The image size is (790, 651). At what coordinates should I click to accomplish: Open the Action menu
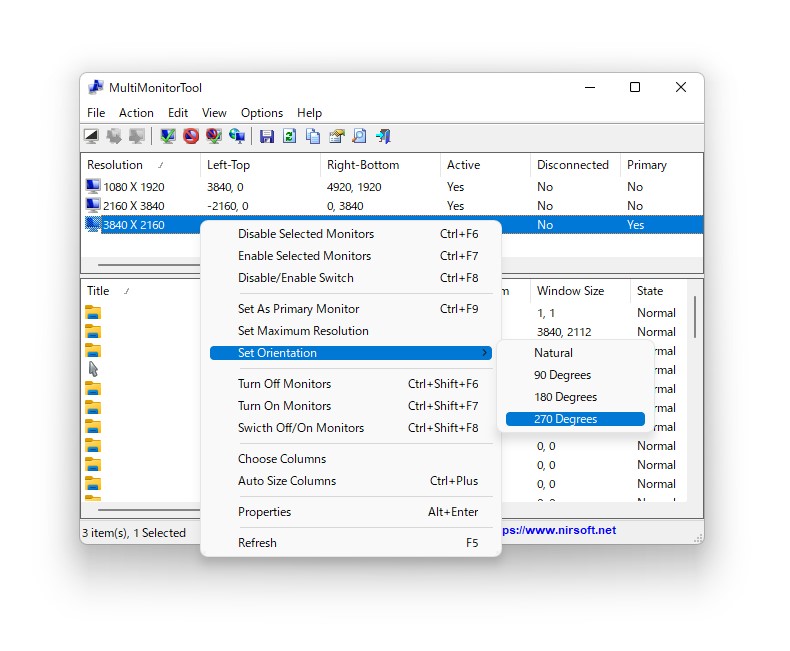pos(136,113)
